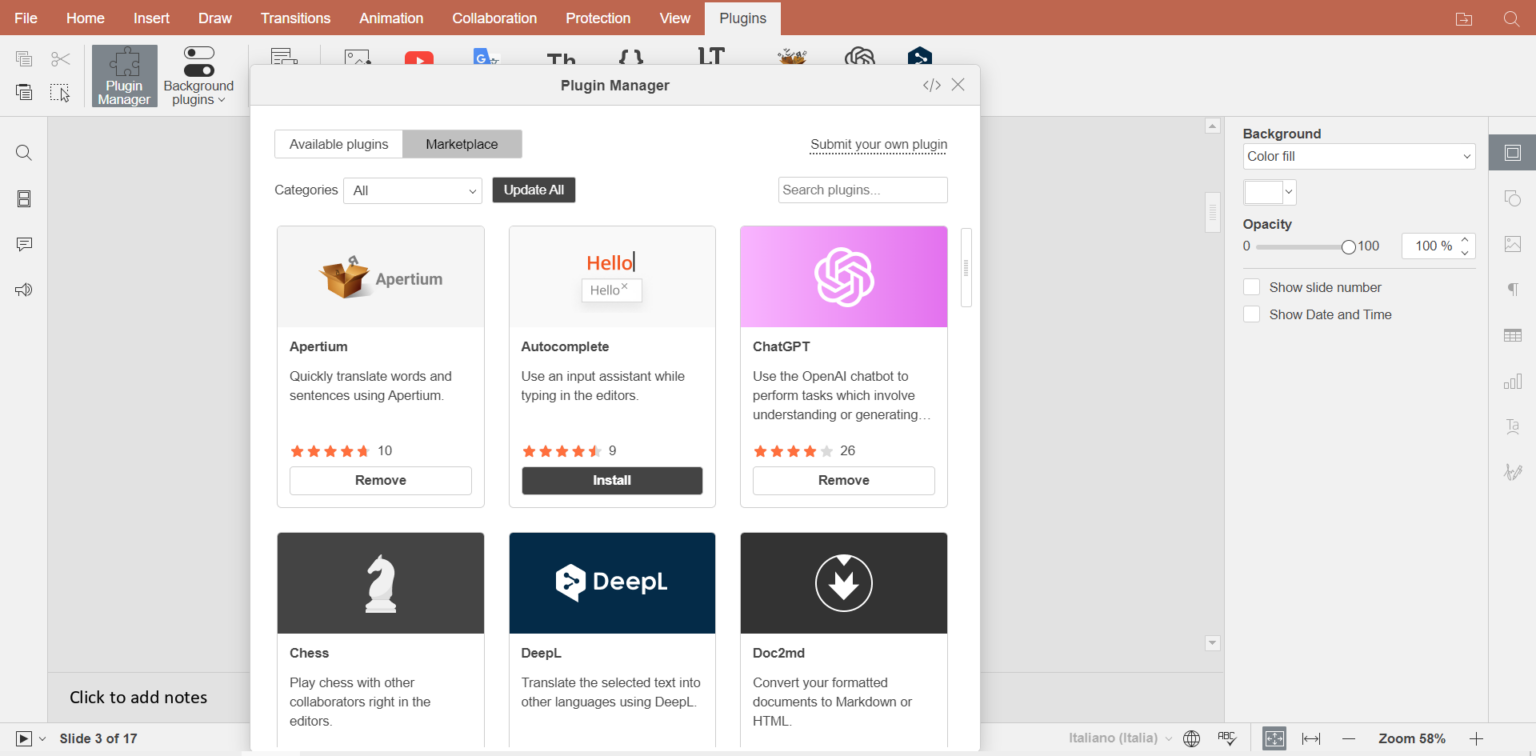Open the Submit your own plugin link
1536x756 pixels.
[878, 144]
